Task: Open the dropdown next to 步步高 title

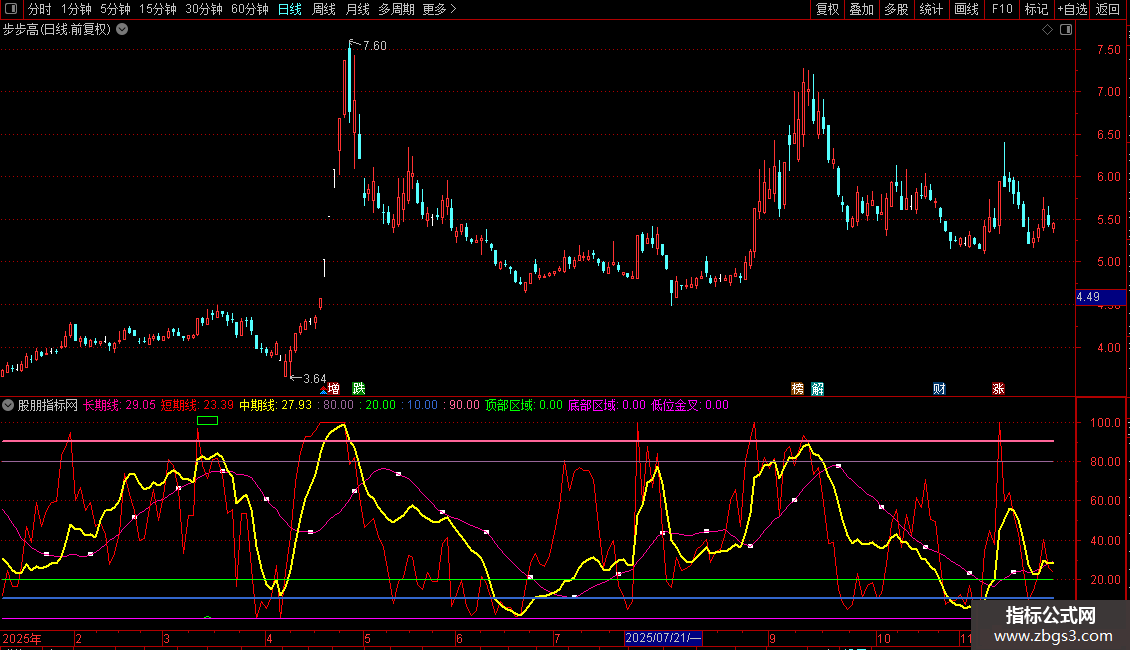Action: coord(122,29)
